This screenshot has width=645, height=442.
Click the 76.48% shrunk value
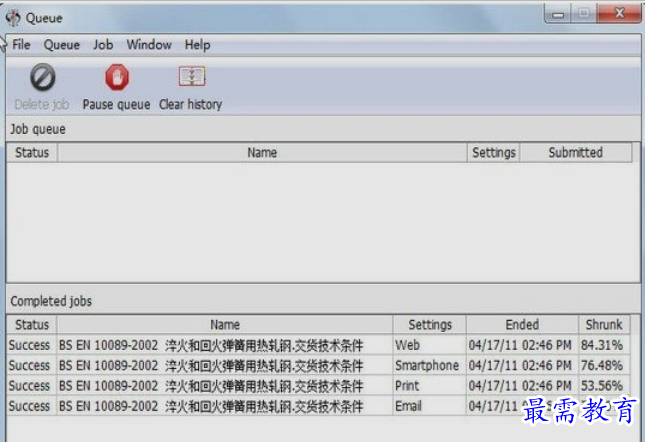[601, 365]
